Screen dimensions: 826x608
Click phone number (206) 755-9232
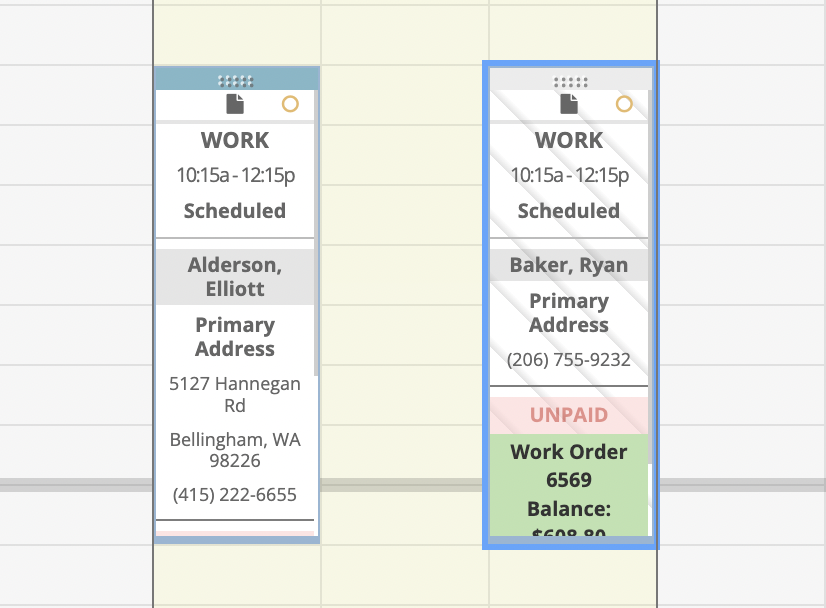tap(569, 360)
